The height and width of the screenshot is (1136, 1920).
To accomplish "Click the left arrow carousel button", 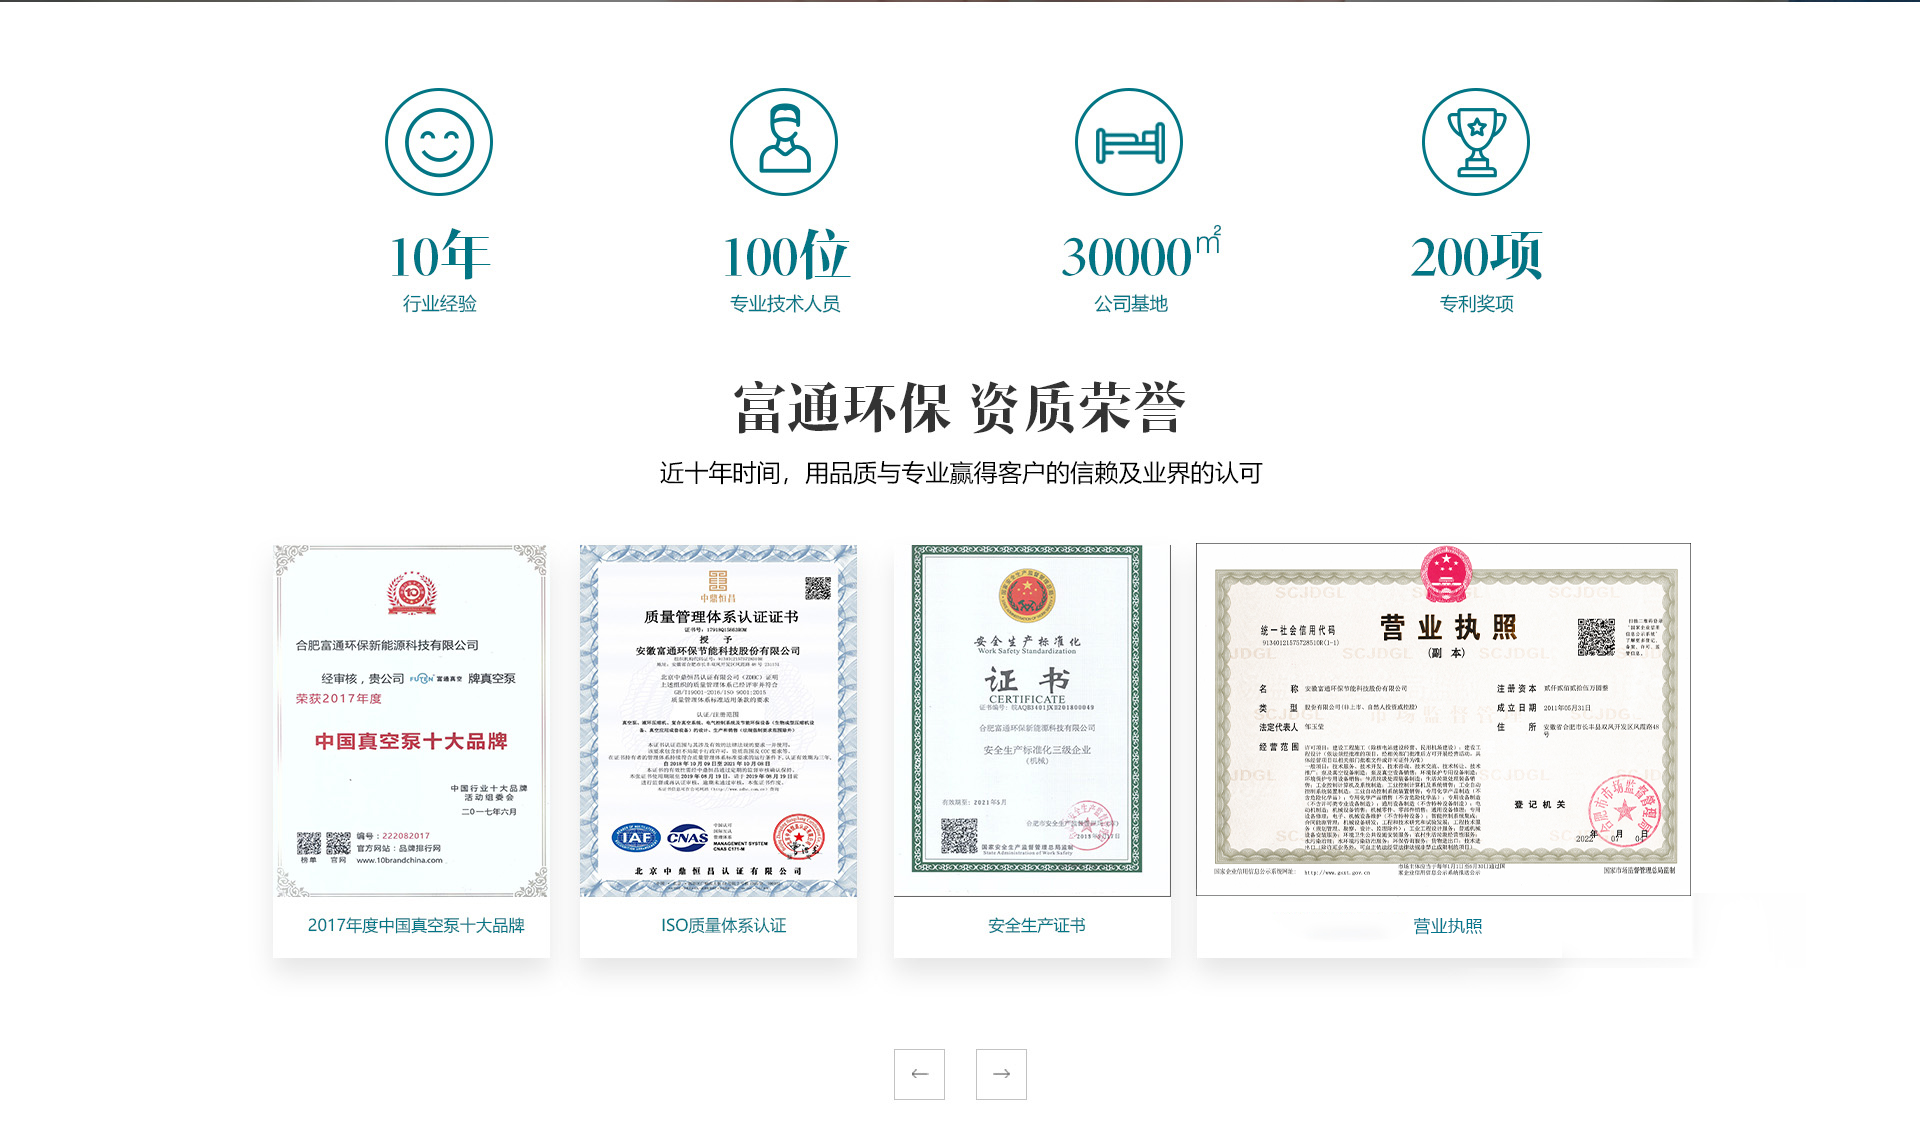I will [x=919, y=1074].
